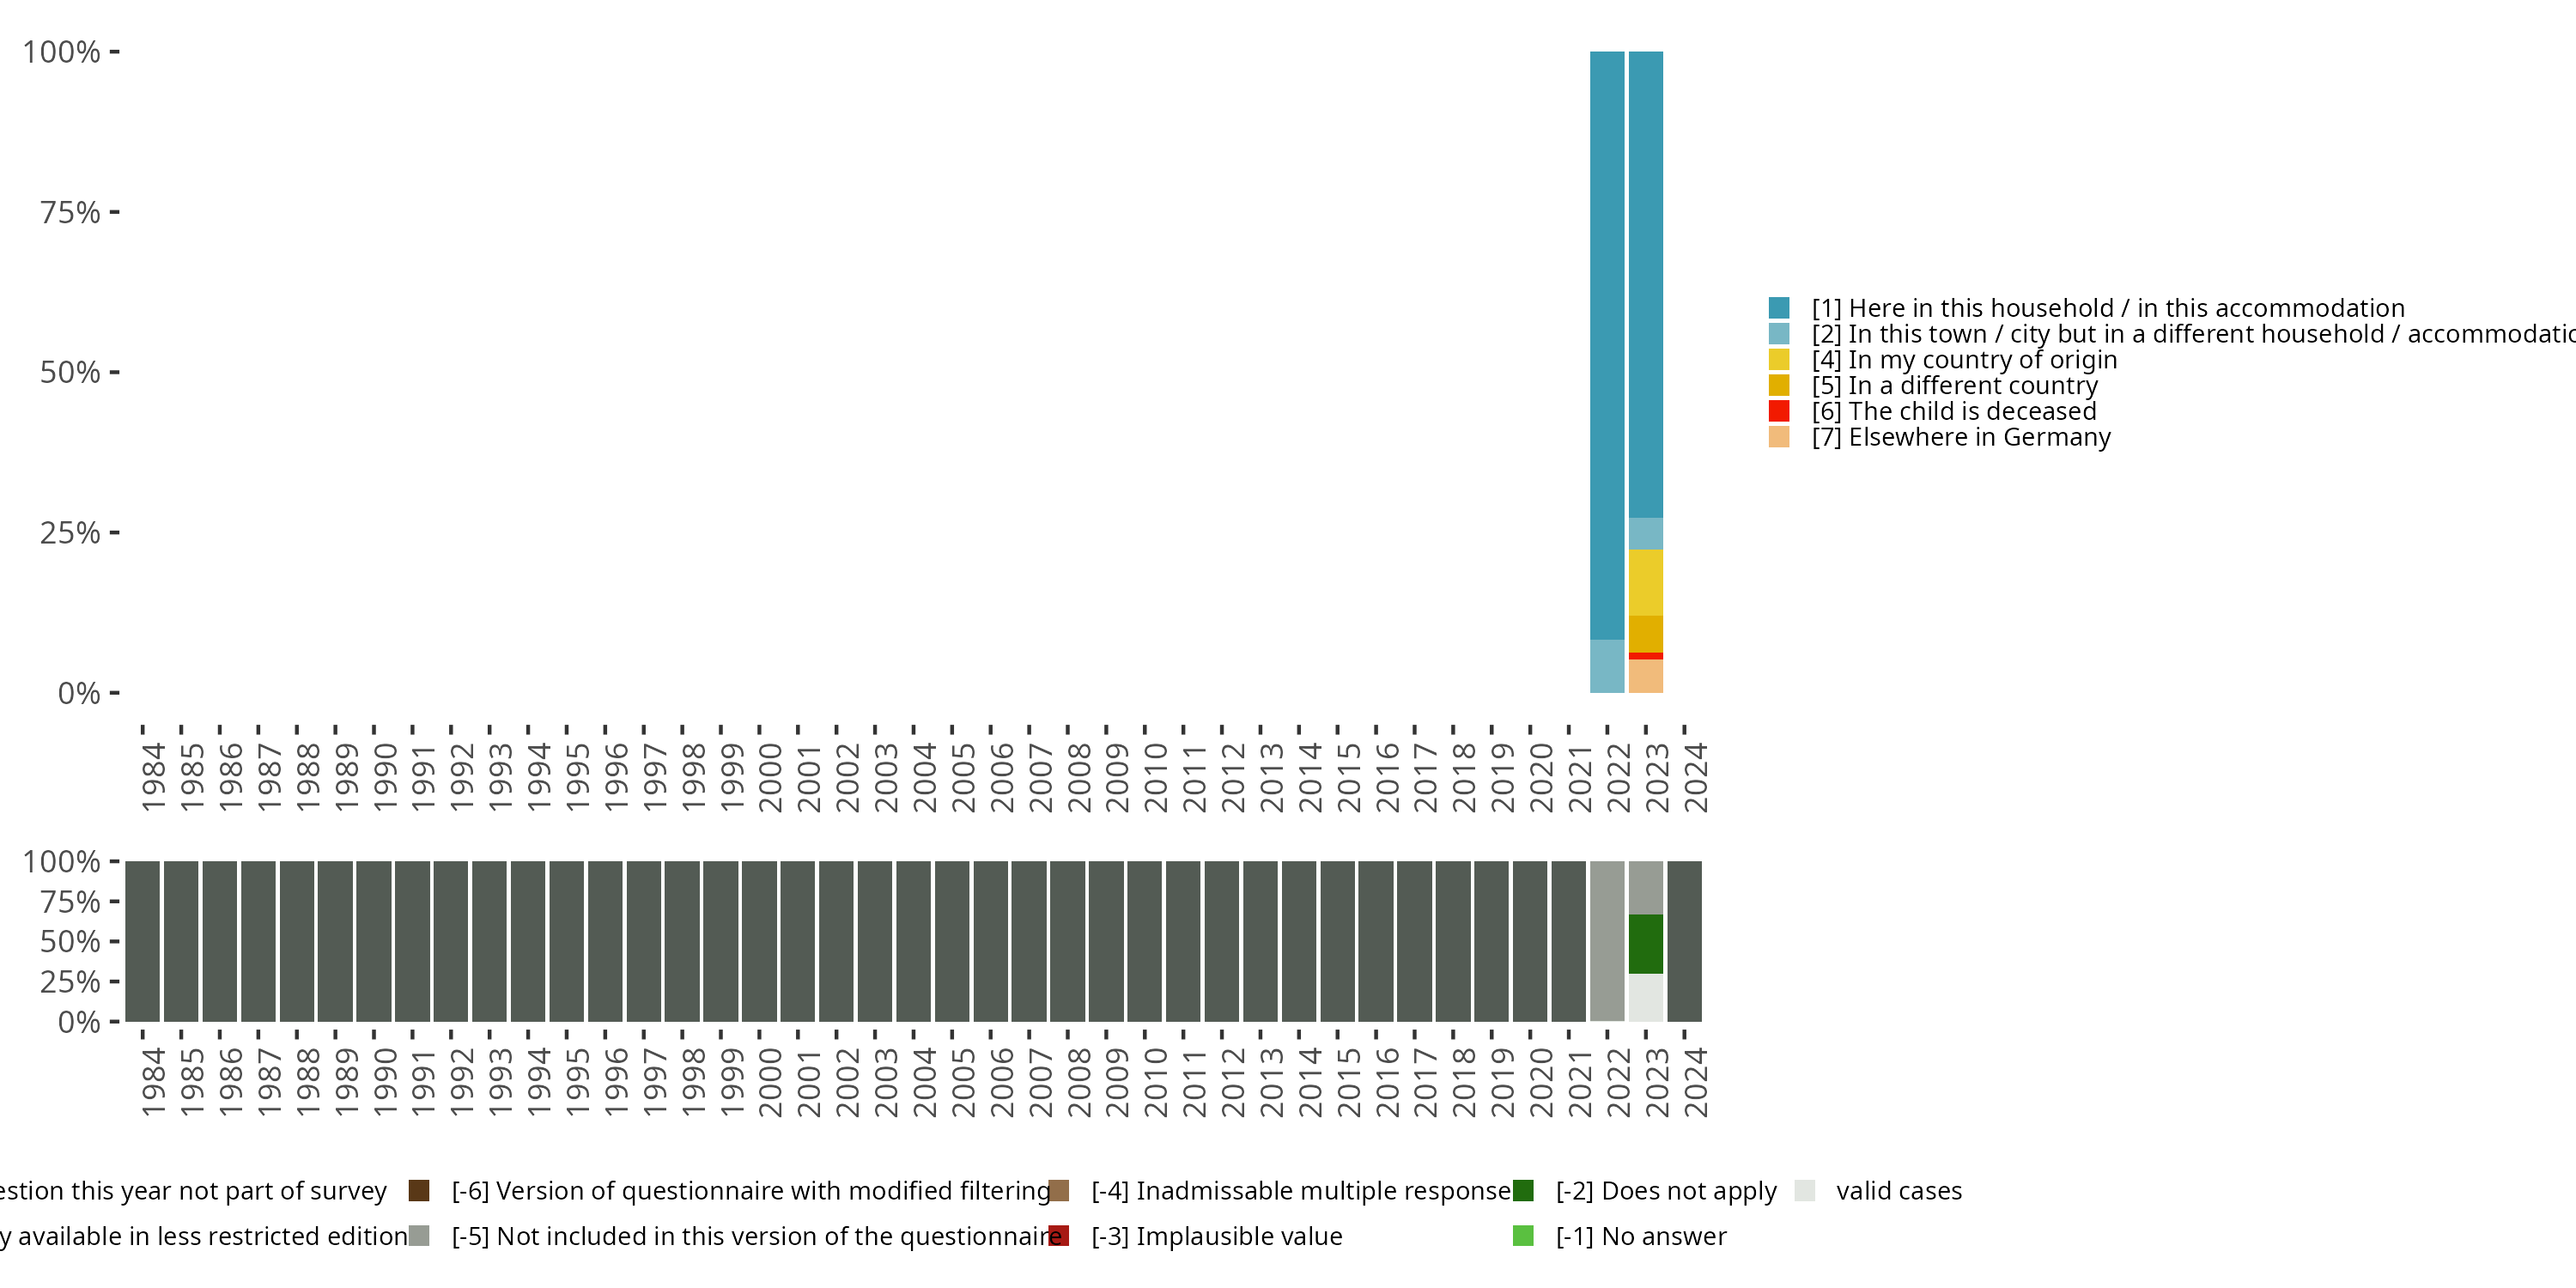The height and width of the screenshot is (1288, 2576).
Task: Click the light green No answer swatch
Action: [1523, 1236]
